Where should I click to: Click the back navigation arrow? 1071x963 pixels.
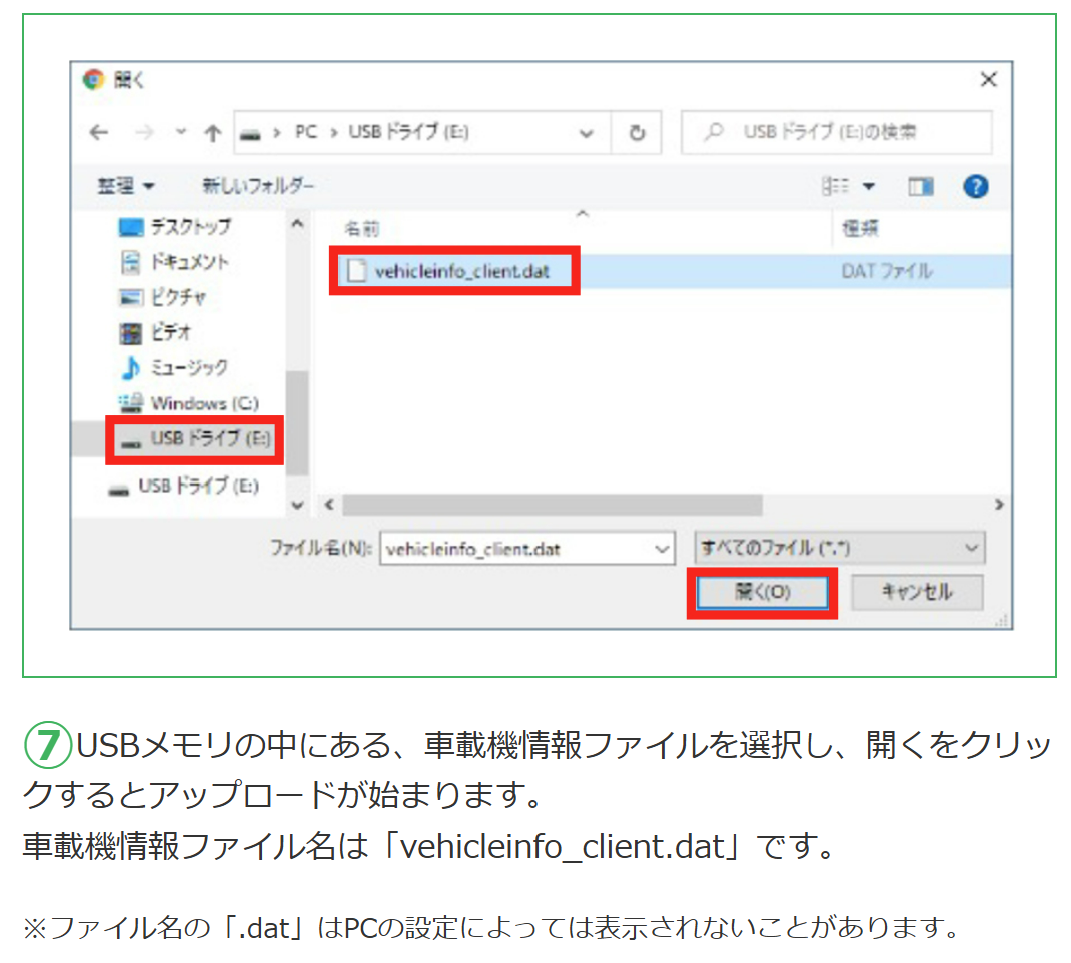pyautogui.click(x=98, y=133)
